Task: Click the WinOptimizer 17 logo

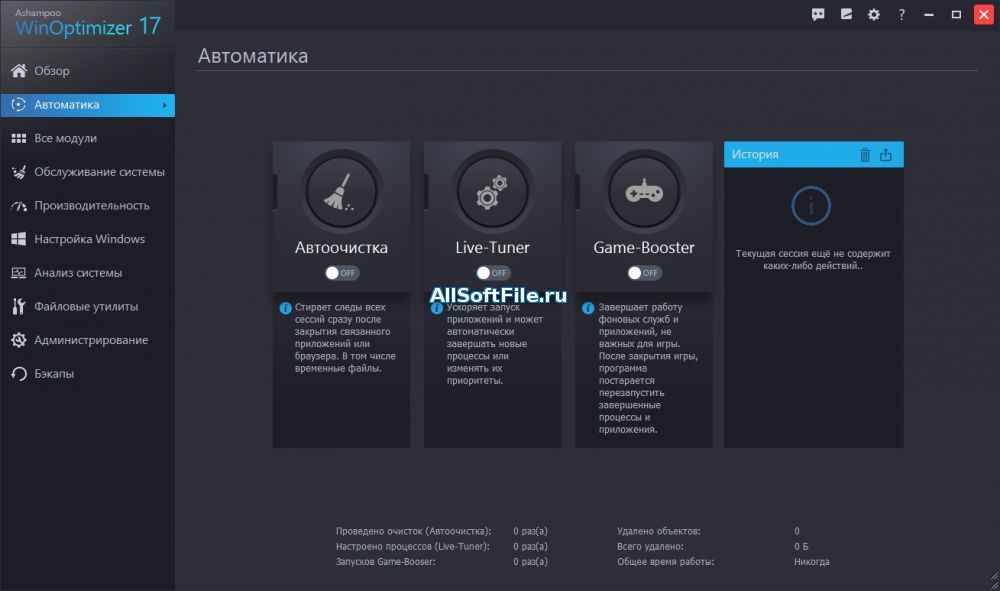Action: (x=87, y=23)
